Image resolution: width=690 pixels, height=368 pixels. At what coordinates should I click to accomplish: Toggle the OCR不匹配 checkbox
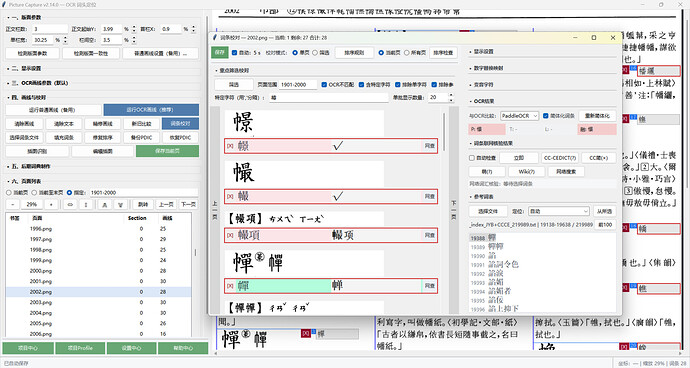pyautogui.click(x=324, y=85)
